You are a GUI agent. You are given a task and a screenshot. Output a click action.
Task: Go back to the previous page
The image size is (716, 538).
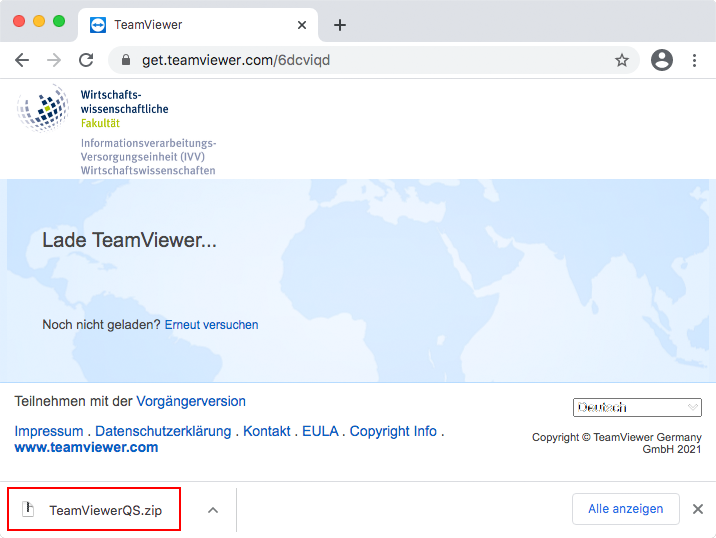pos(21,60)
